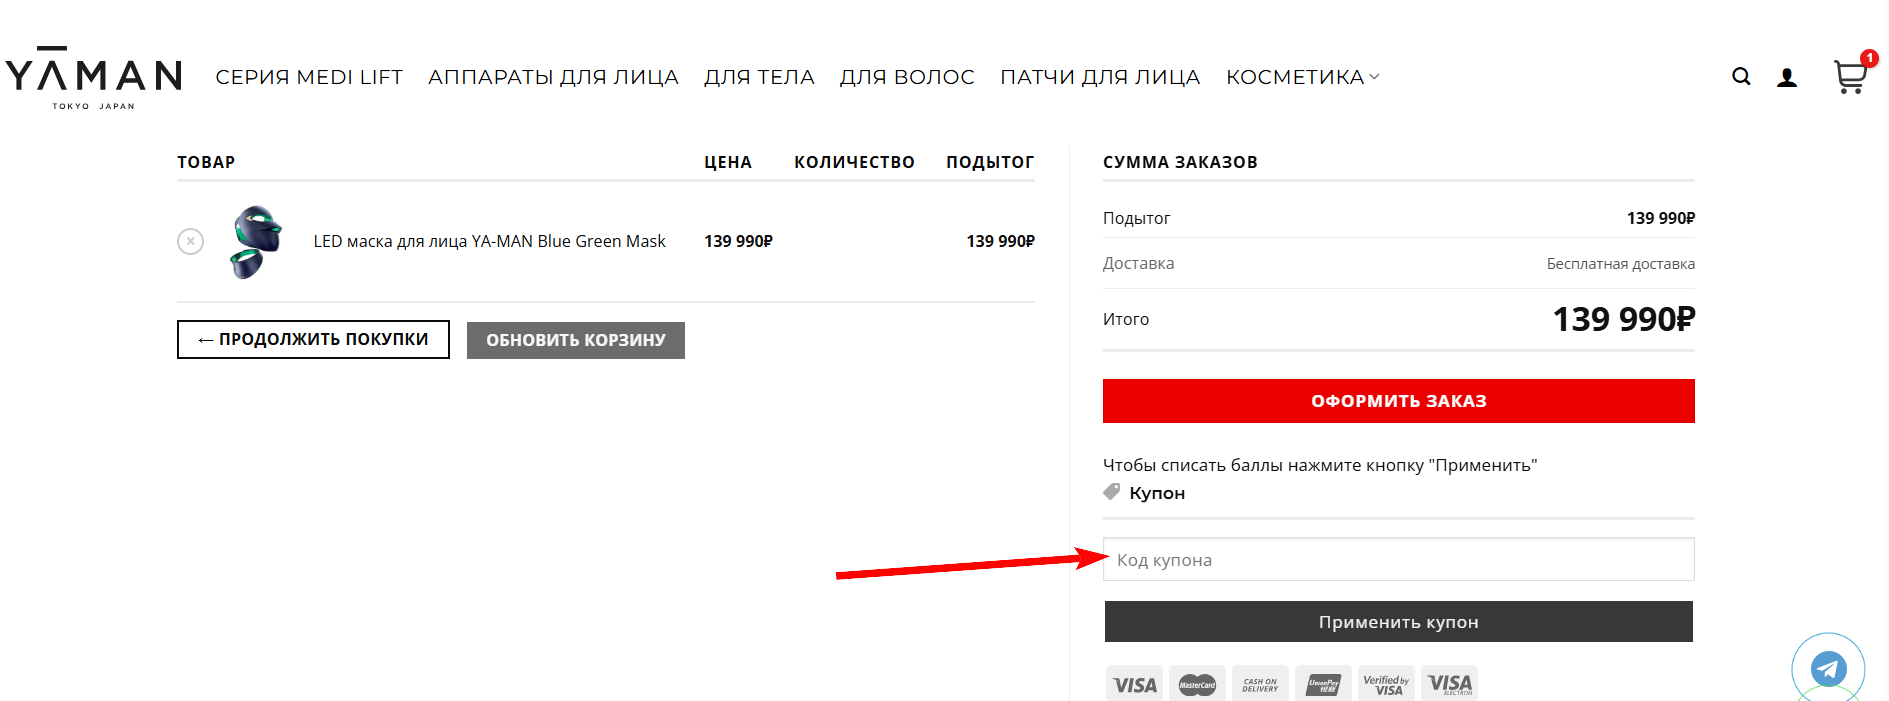
Task: Open Серия Medi Lift menu item
Action: [x=309, y=77]
